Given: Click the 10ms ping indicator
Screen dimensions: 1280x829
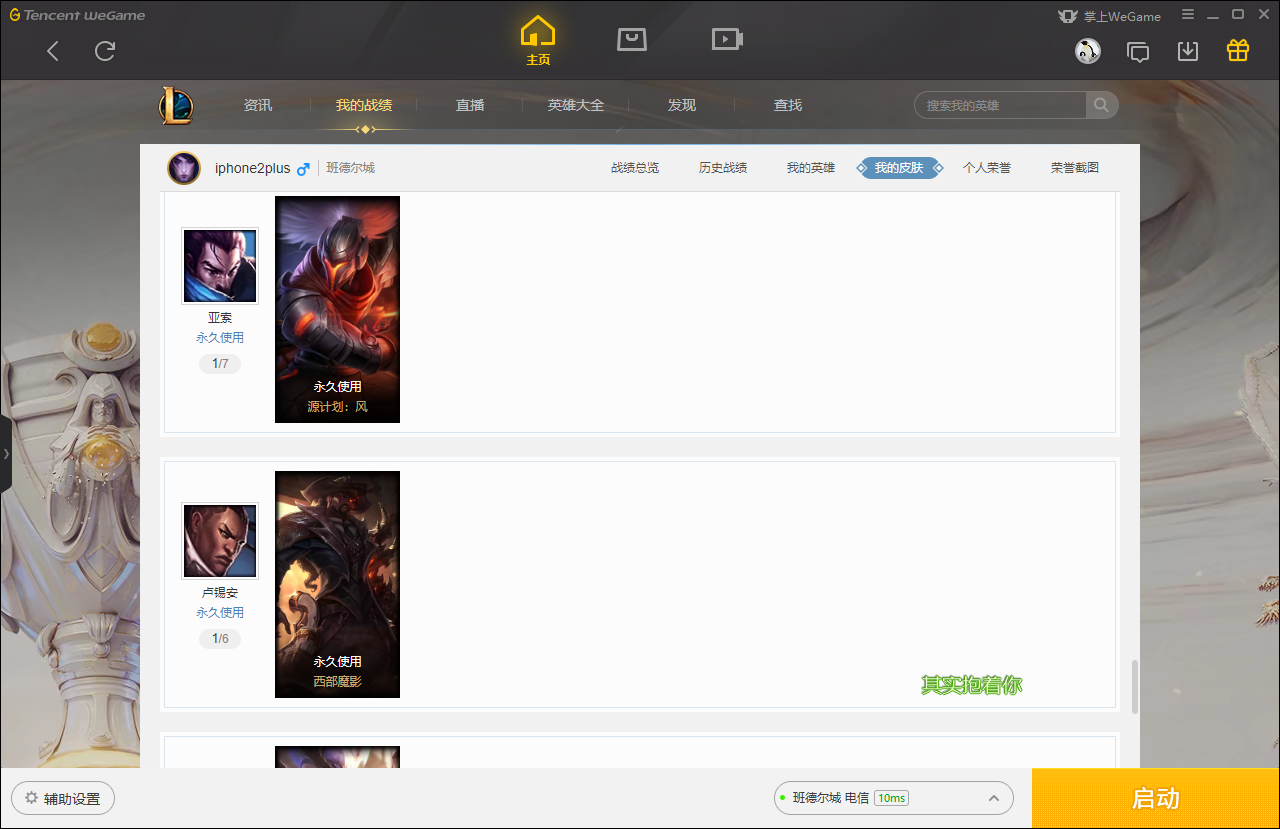Looking at the screenshot, I should pyautogui.click(x=891, y=798).
